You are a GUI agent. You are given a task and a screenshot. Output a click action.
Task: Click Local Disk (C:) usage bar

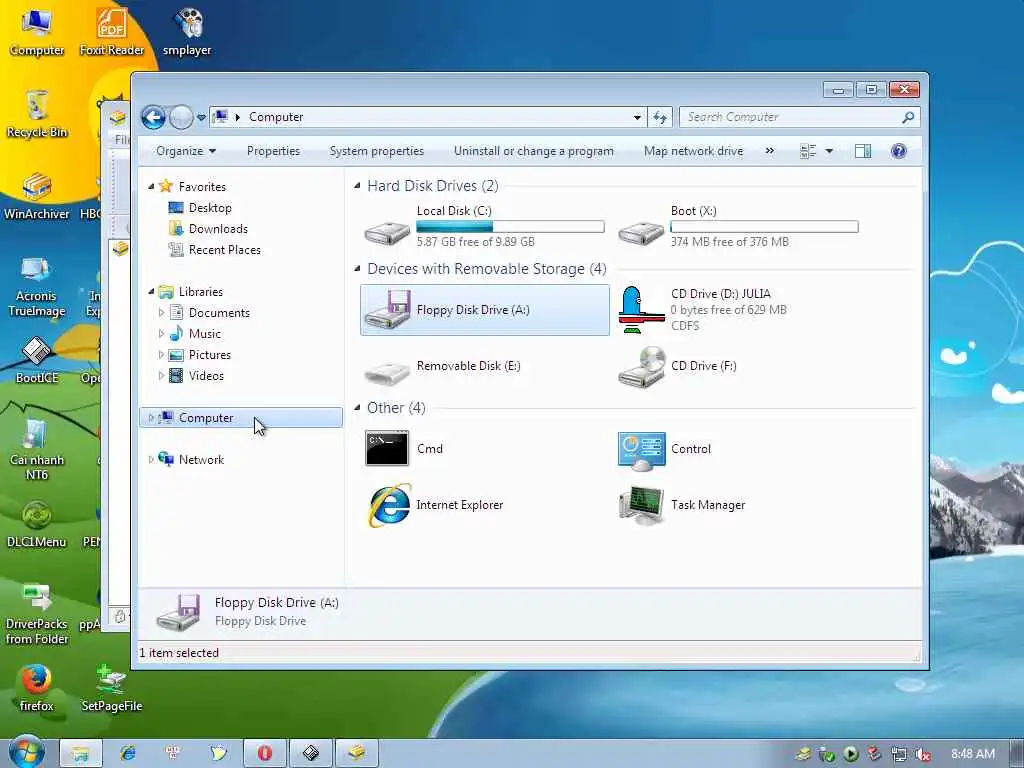[510, 227]
